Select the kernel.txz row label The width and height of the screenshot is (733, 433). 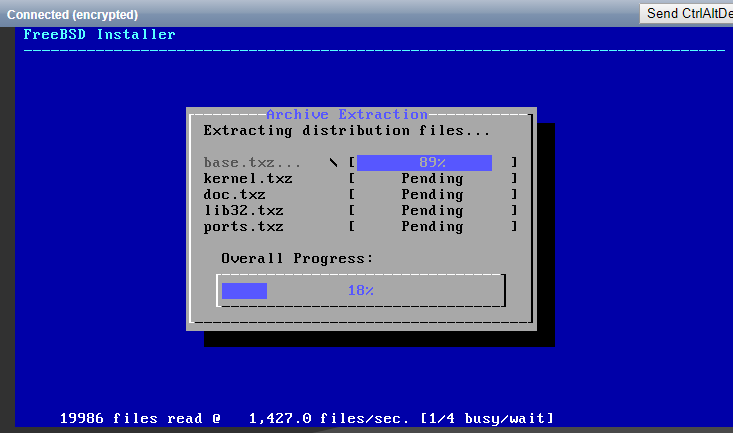(x=248, y=178)
